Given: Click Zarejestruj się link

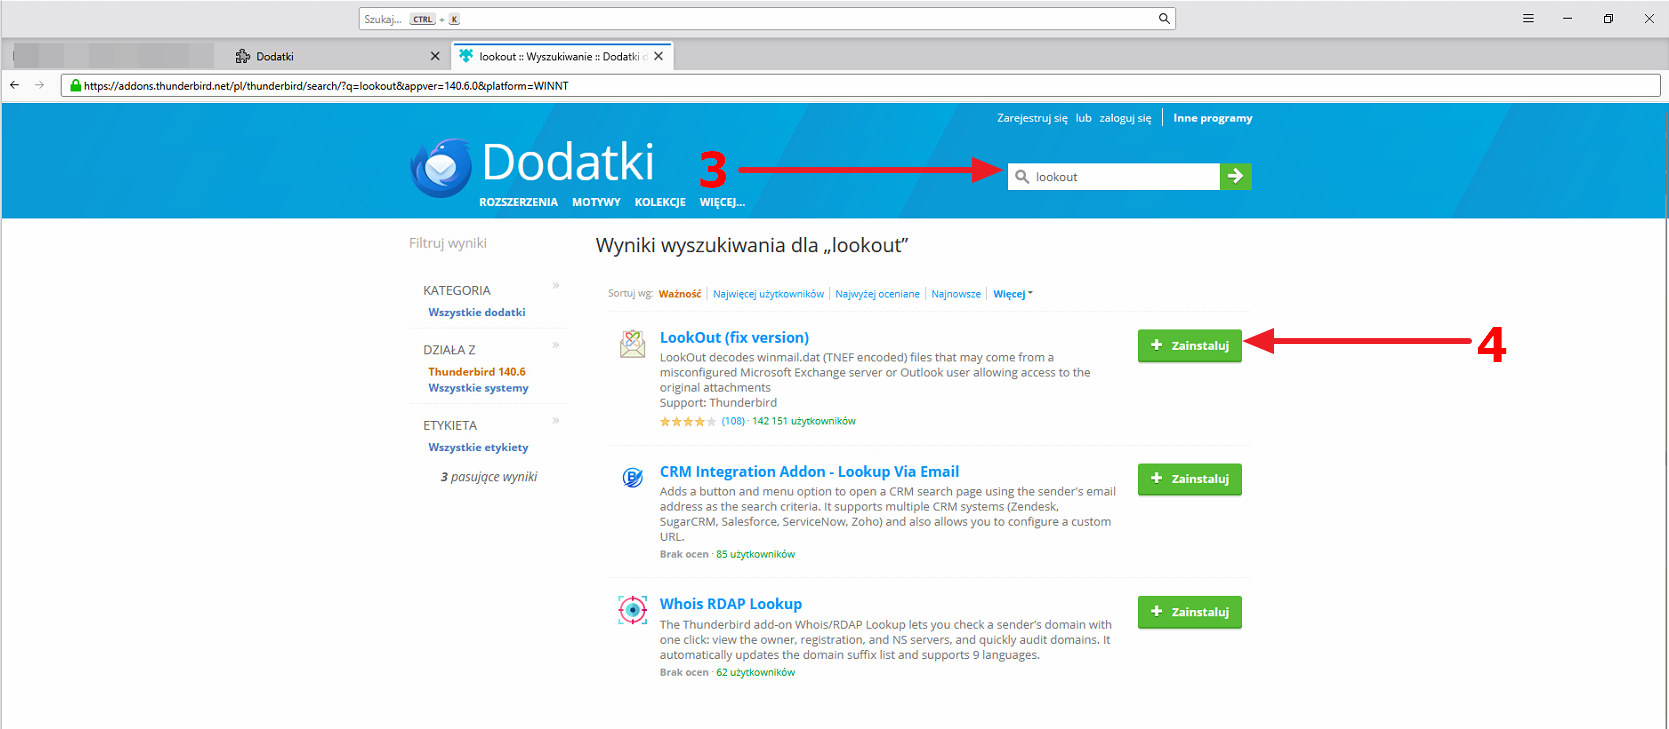Looking at the screenshot, I should [x=1032, y=118].
